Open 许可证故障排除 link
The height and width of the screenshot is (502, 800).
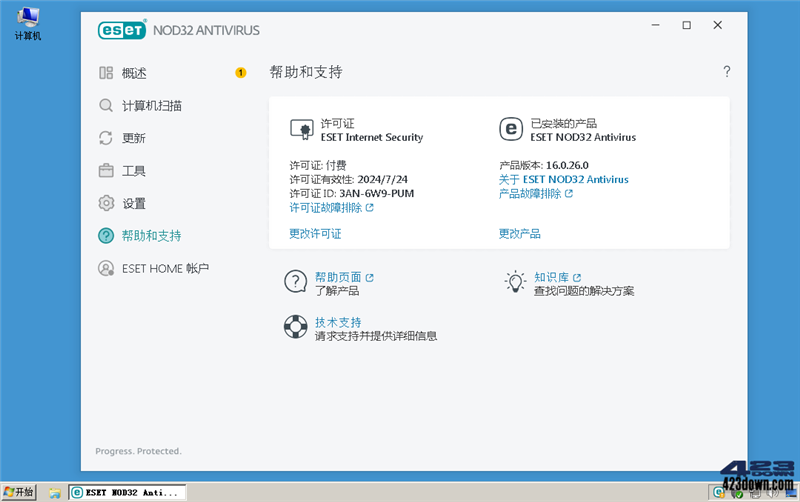(x=326, y=208)
